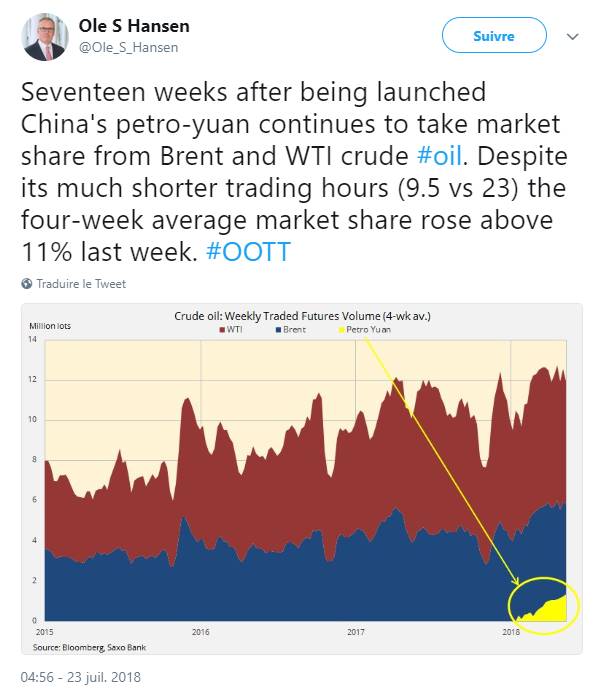
Task: Click the yellow circled Petro Yuan area
Action: (544, 605)
